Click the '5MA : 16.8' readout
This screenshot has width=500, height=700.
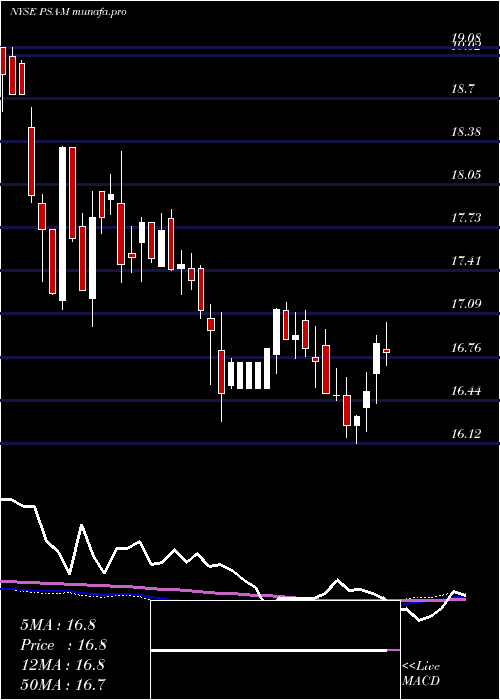tap(58, 624)
